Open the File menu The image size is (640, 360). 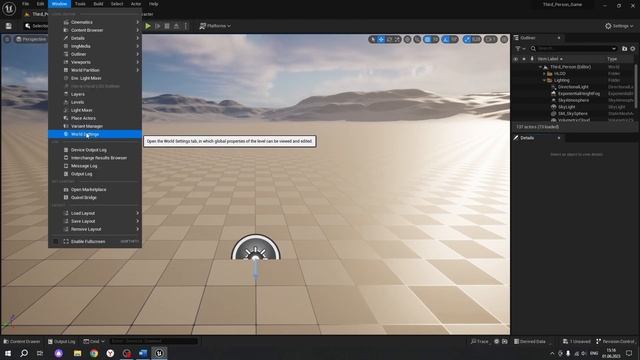(25, 4)
